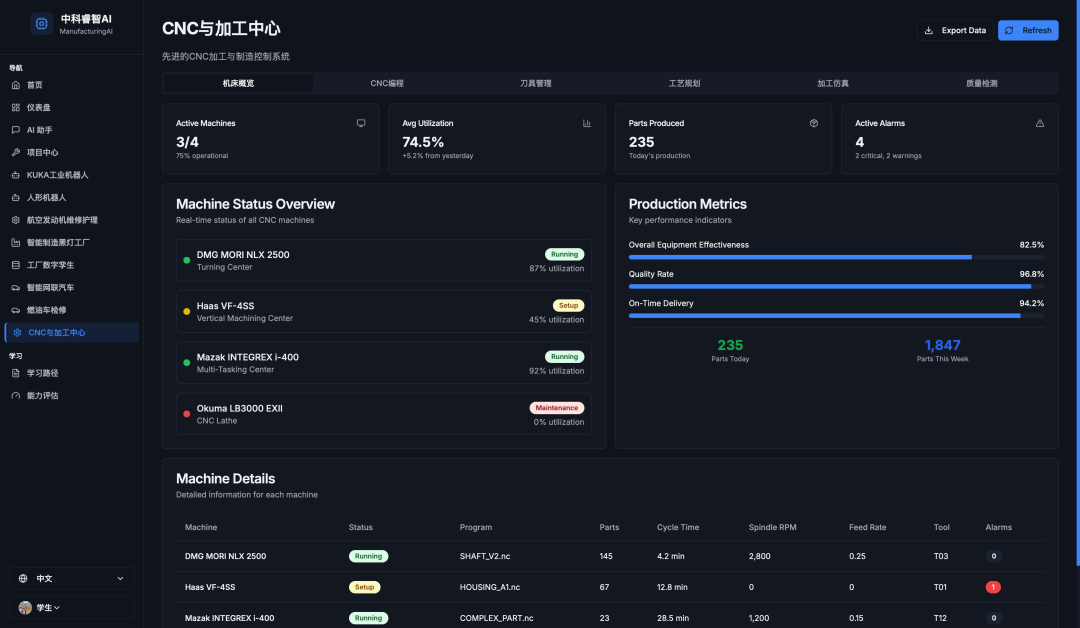Select the 质量检测 tab
The height and width of the screenshot is (628, 1080).
coord(981,83)
